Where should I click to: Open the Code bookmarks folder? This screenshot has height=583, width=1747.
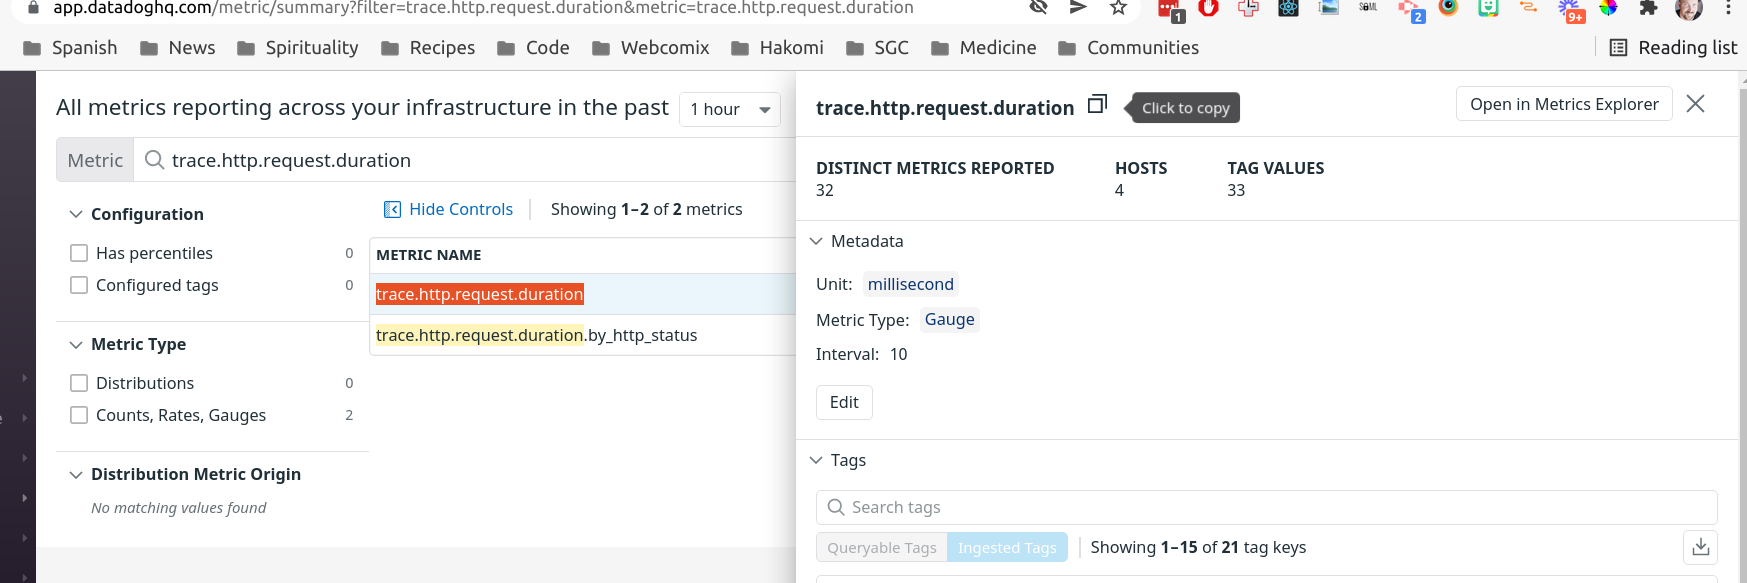coord(533,48)
